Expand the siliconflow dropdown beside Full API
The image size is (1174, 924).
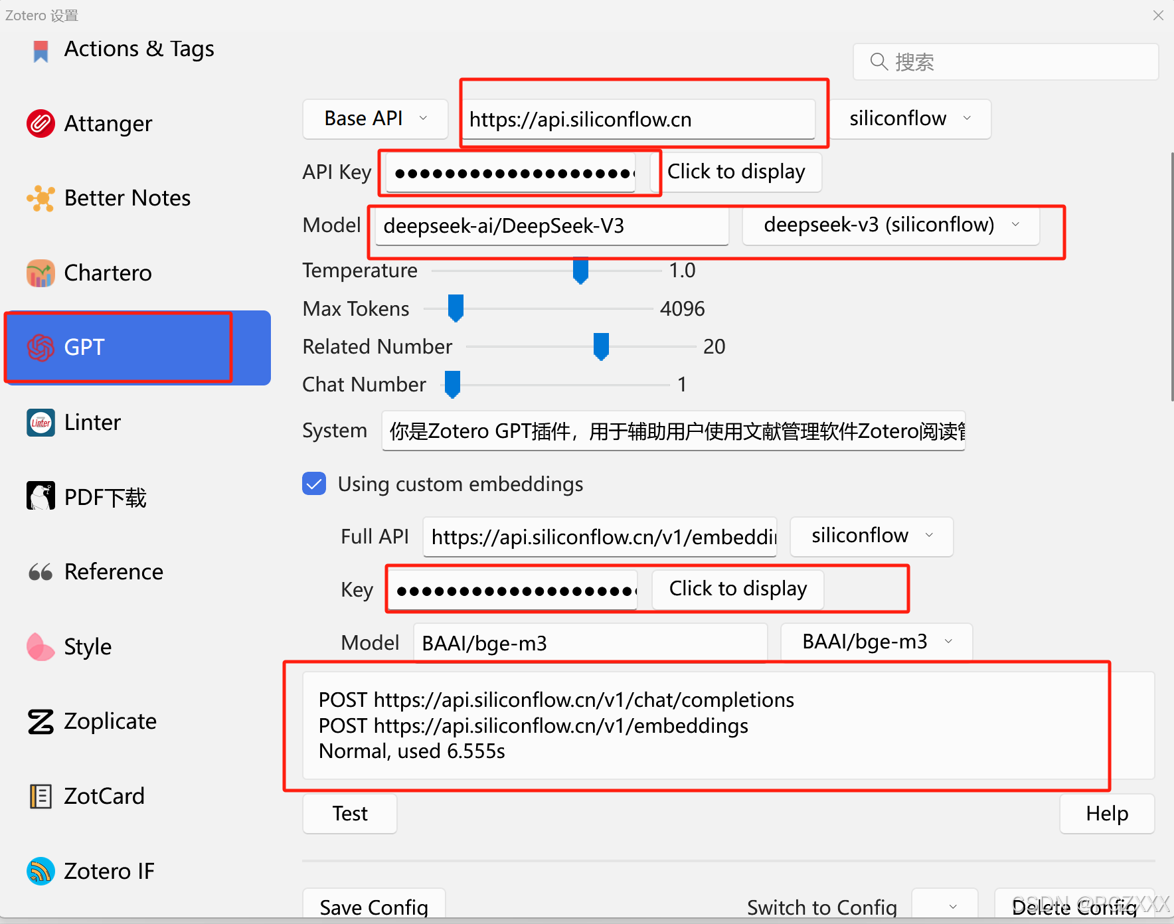click(872, 536)
